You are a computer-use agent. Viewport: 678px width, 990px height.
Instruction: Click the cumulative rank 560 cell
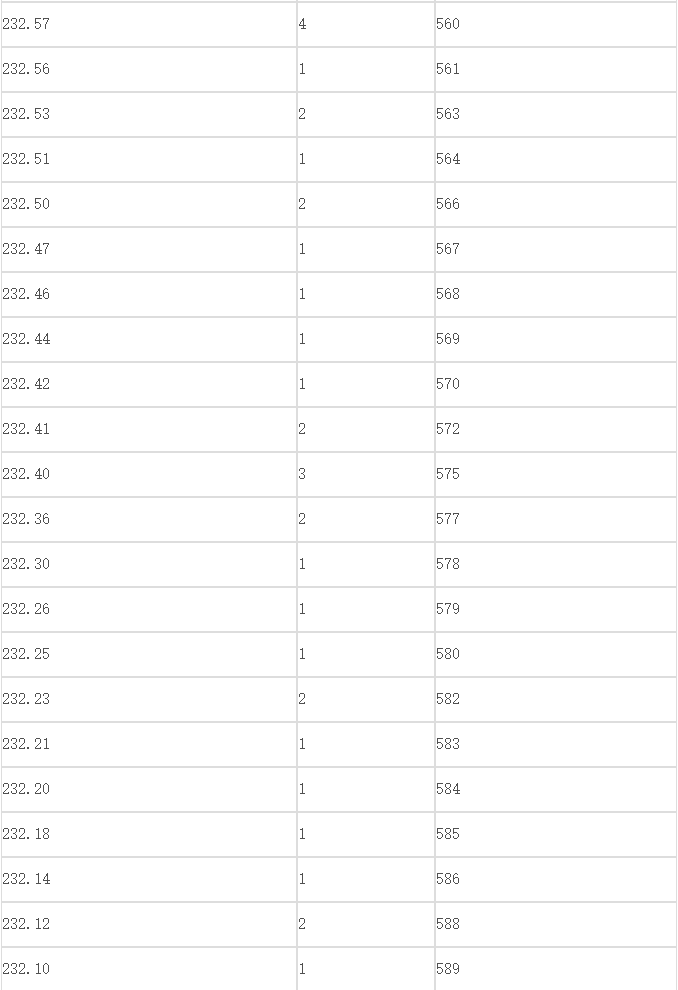pyautogui.click(x=556, y=24)
